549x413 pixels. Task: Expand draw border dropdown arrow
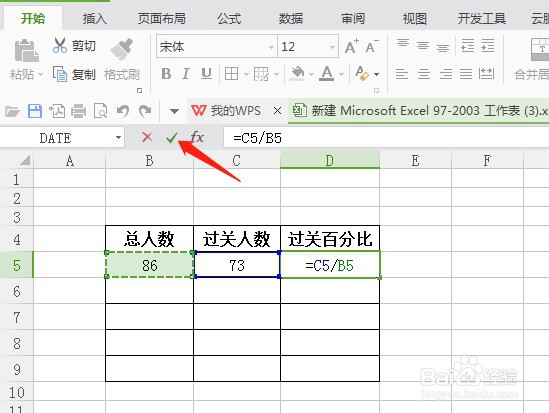(x=277, y=74)
